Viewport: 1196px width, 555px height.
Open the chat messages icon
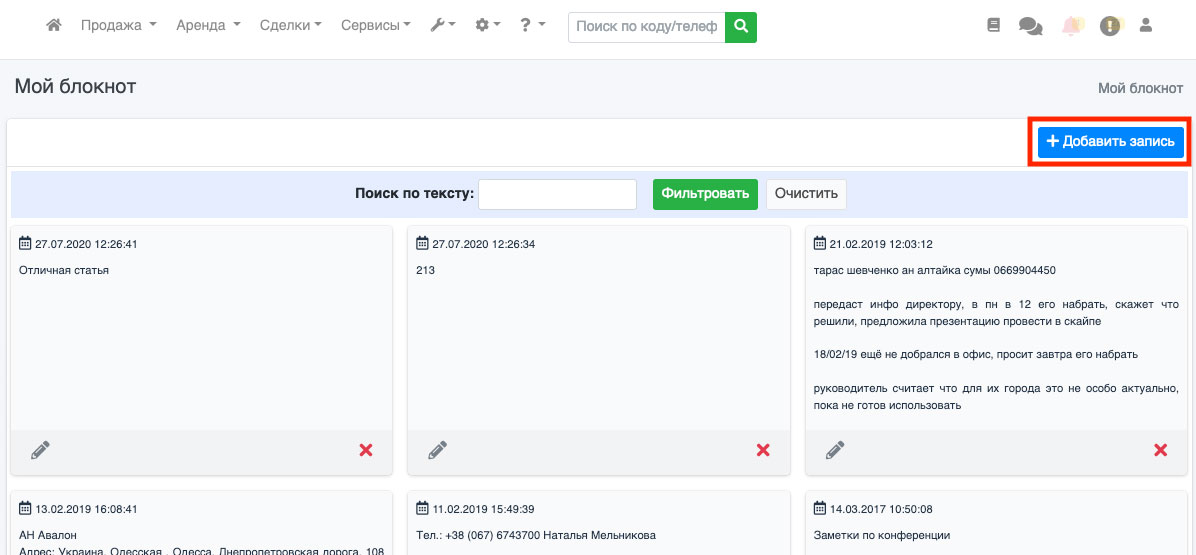pyautogui.click(x=1030, y=27)
